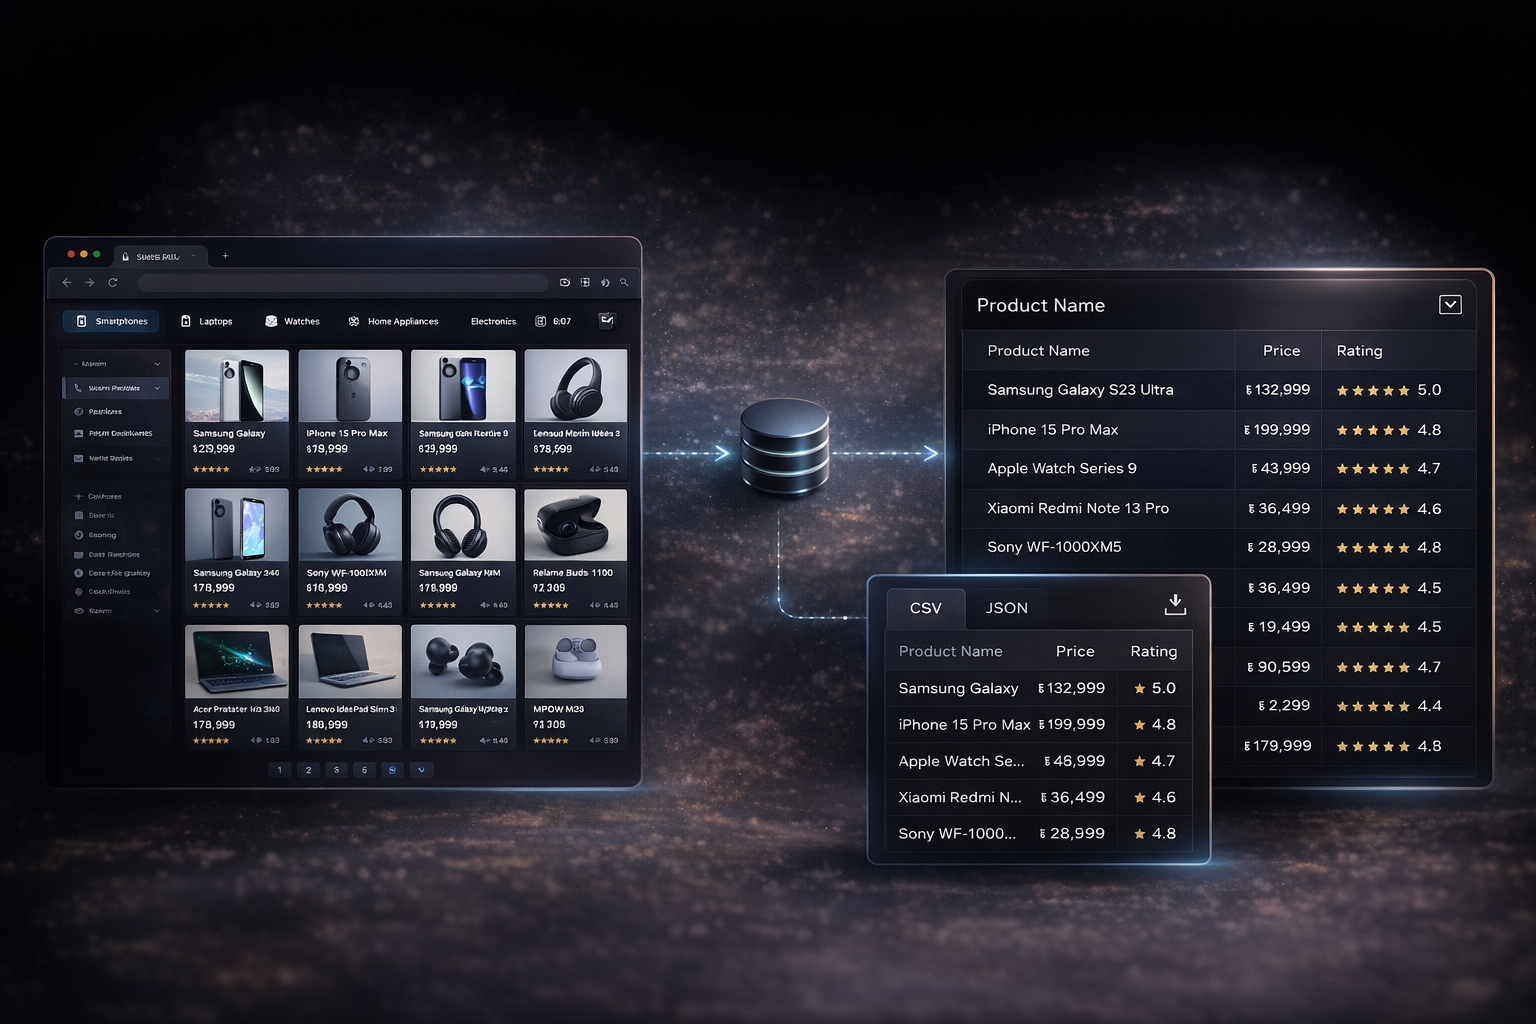Open the MPOW M23 product thumbnail
The height and width of the screenshot is (1024, 1536).
coord(576,661)
